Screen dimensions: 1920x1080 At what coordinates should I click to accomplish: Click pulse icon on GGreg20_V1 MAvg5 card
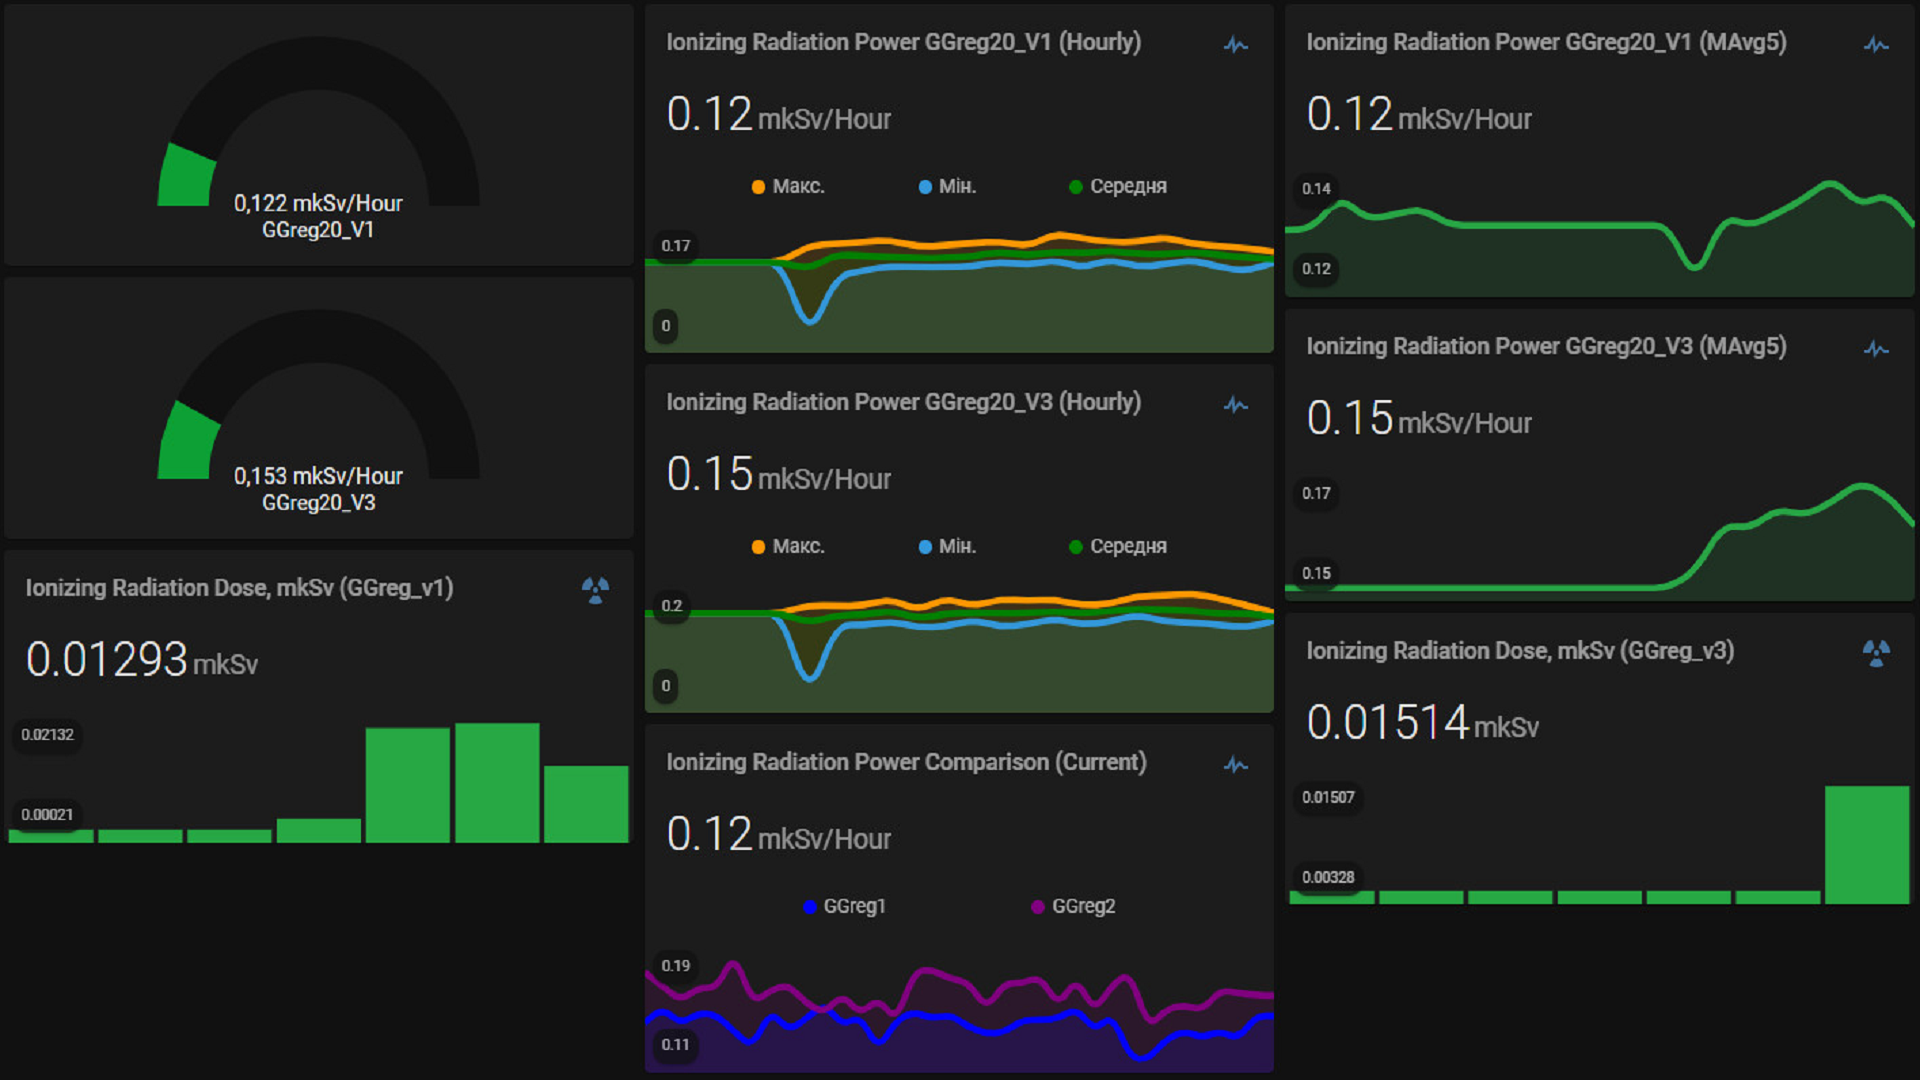1876,45
